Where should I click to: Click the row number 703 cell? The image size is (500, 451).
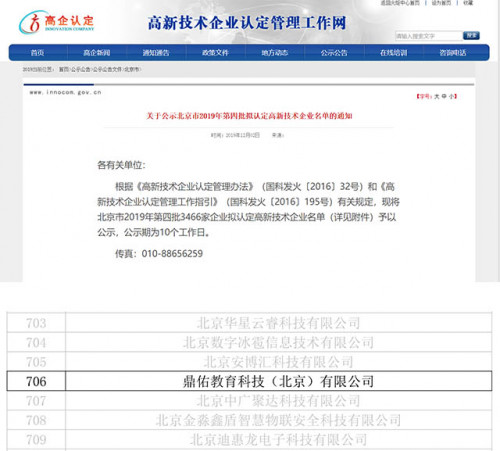36,323
